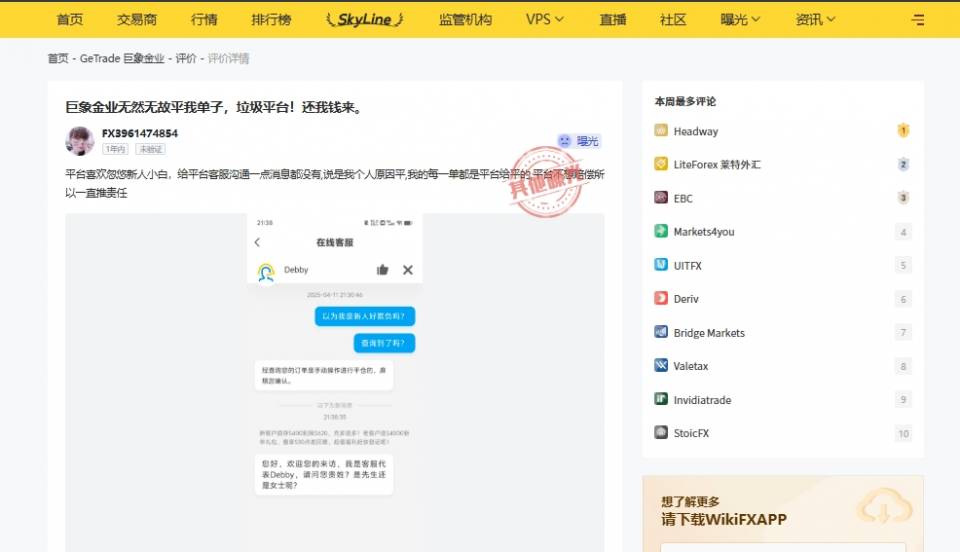Click the 评价详情 breadcrumb text
The width and height of the screenshot is (960, 552).
click(x=228, y=58)
